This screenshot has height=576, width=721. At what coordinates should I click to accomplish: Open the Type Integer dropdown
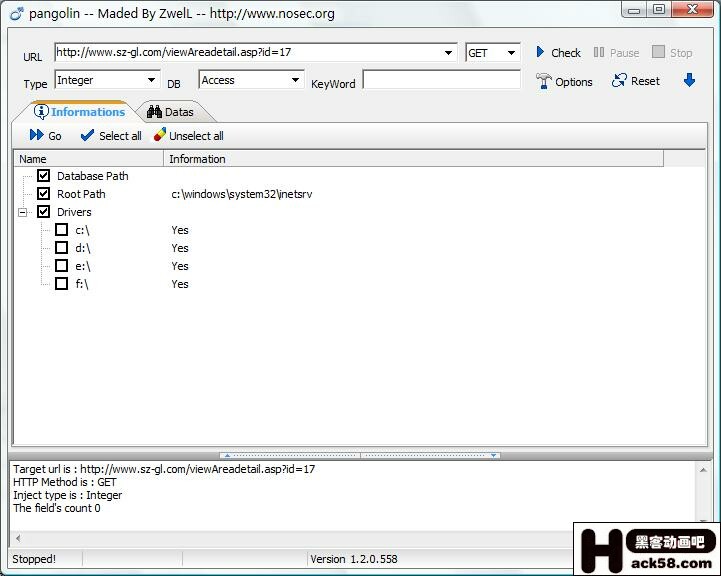coord(151,80)
